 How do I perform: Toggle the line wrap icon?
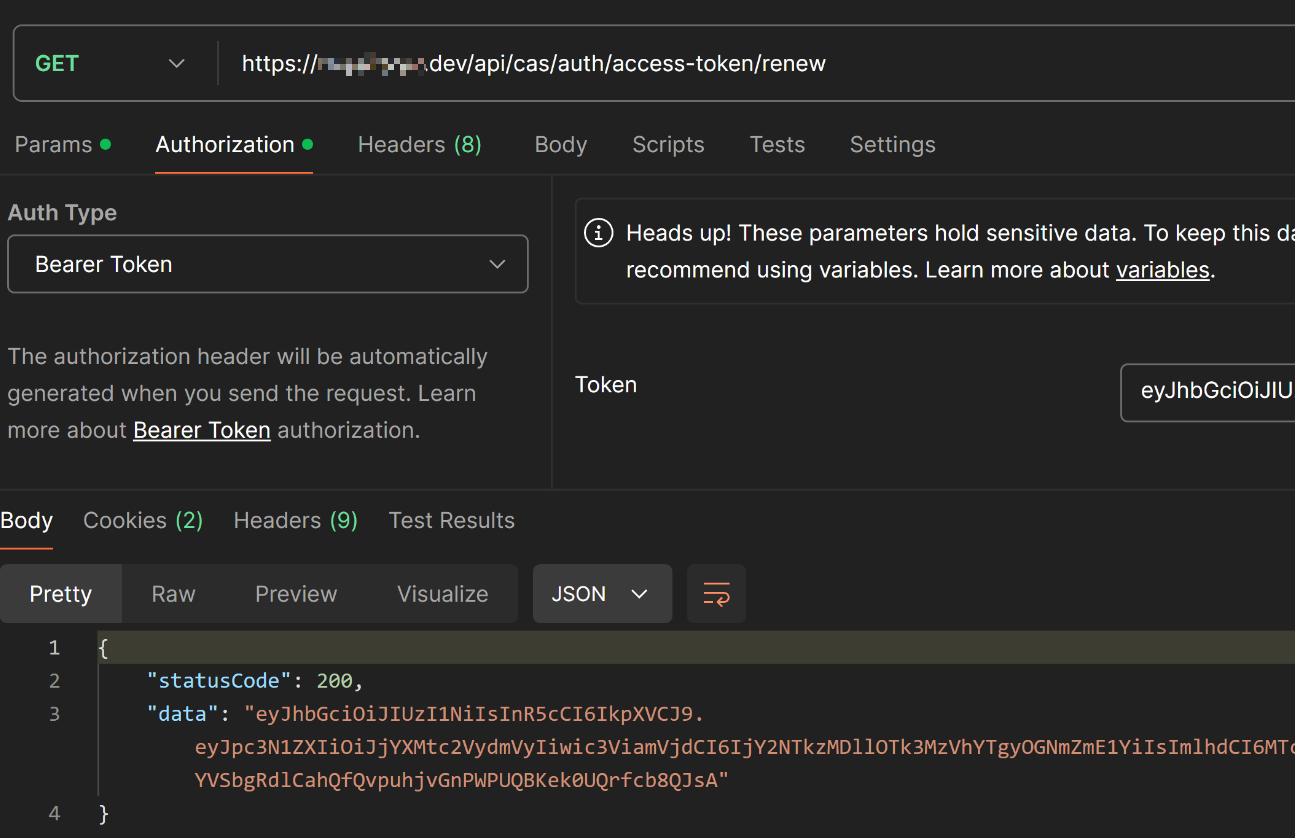click(x=717, y=594)
